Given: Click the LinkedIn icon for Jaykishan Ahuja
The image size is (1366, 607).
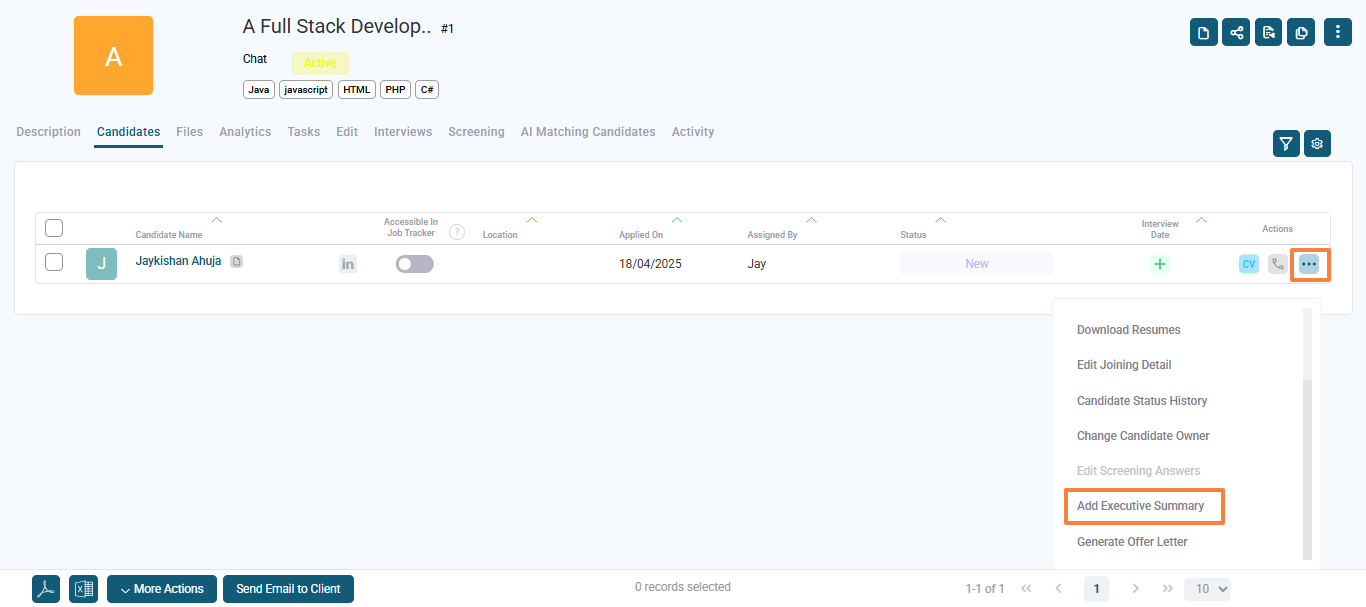Looking at the screenshot, I should tap(348, 264).
